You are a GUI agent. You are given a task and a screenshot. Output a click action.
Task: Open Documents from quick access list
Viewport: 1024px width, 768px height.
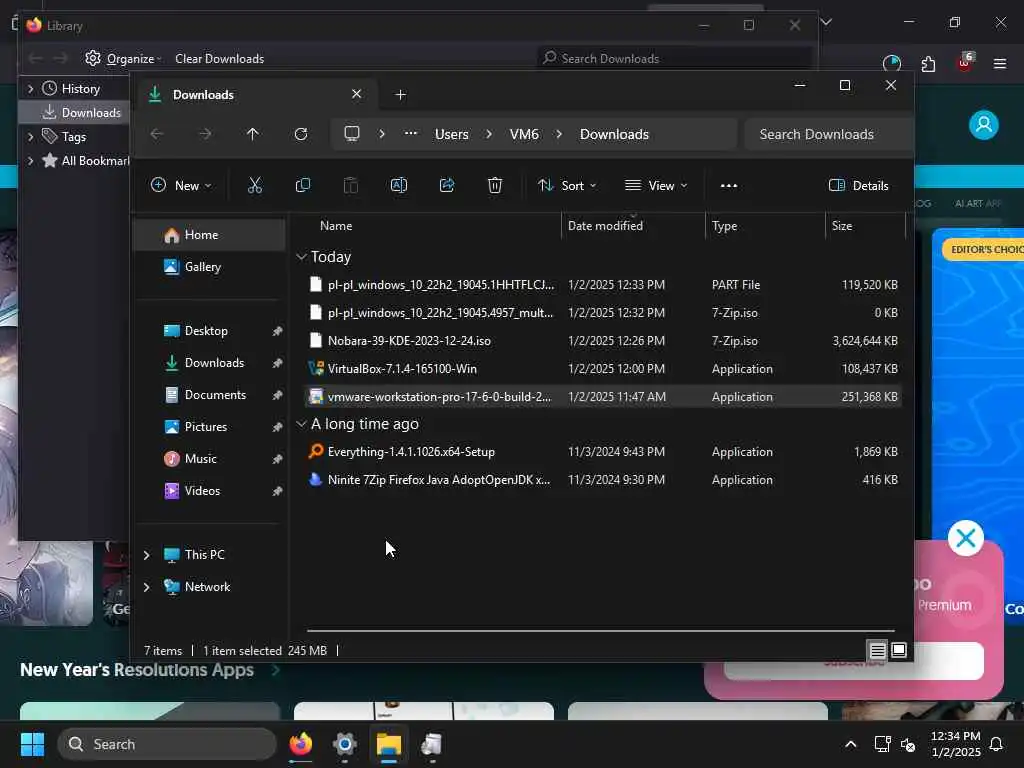[x=209, y=394]
